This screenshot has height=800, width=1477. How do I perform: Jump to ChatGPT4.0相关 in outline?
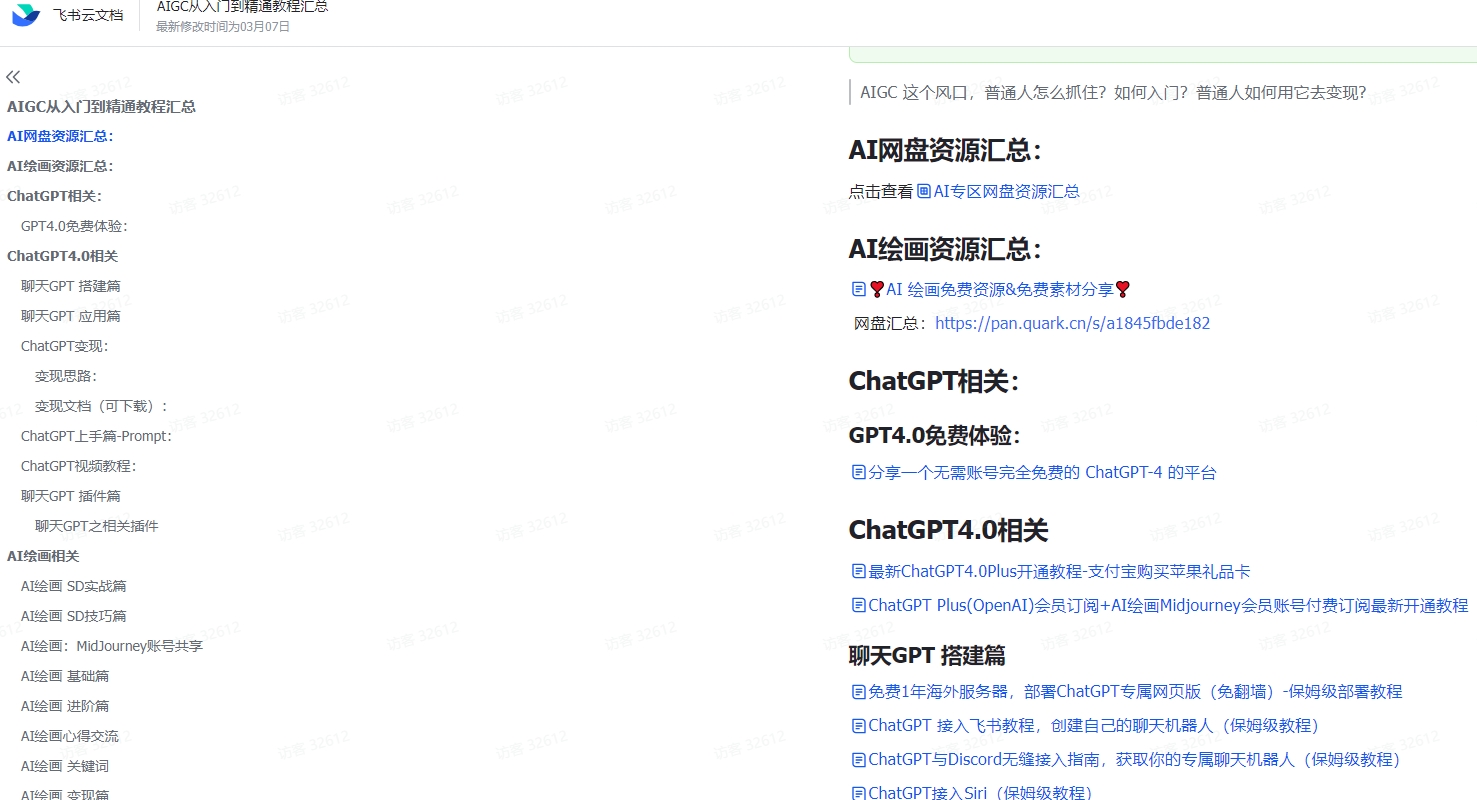(x=62, y=256)
